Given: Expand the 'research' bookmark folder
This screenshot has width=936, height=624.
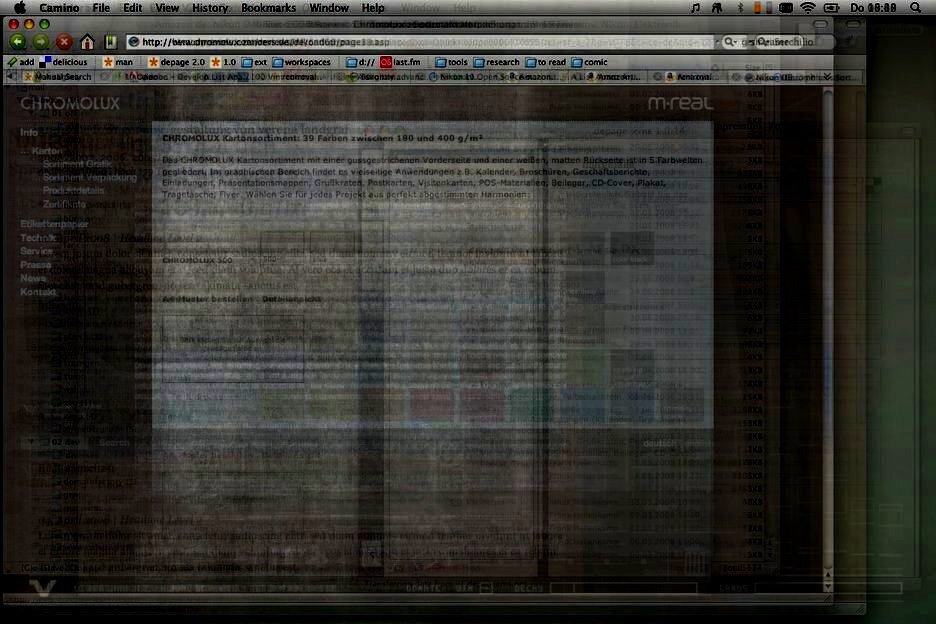Looking at the screenshot, I should 497,62.
